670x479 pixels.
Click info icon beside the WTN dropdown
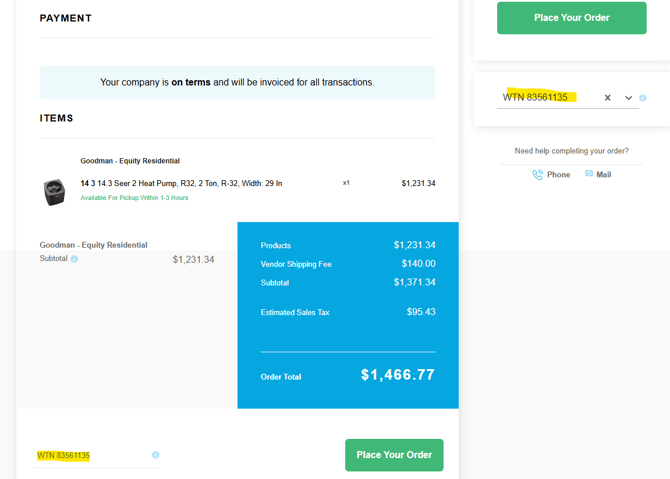click(x=643, y=98)
